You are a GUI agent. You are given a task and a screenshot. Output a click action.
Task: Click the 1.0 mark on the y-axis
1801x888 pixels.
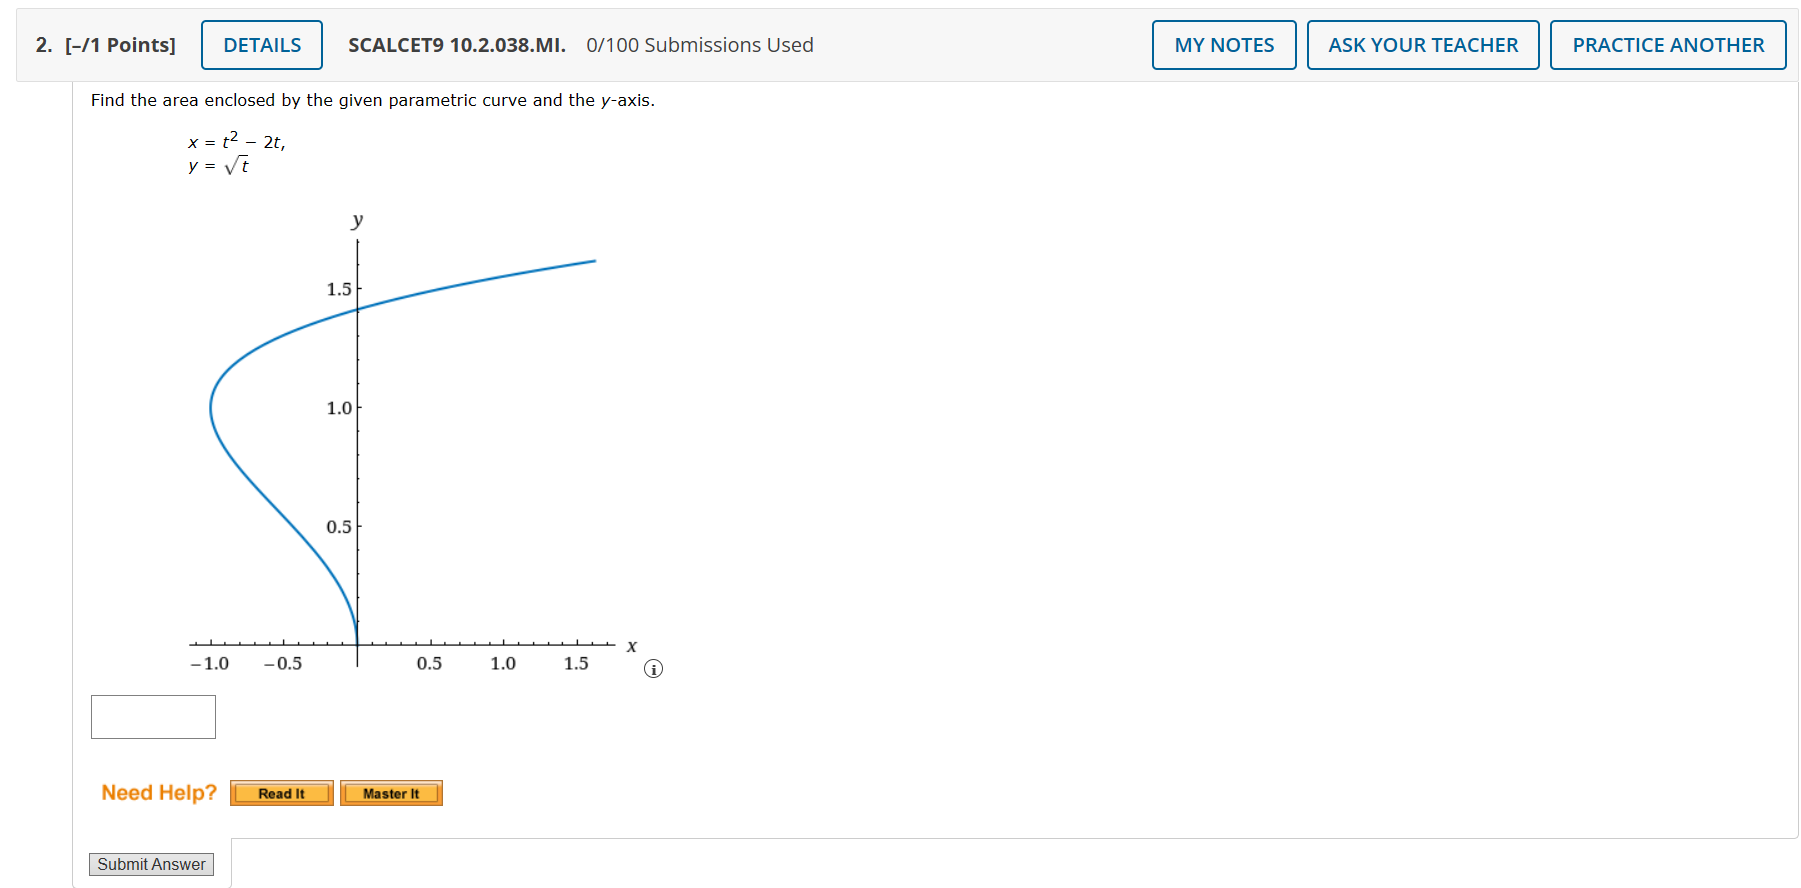[339, 408]
